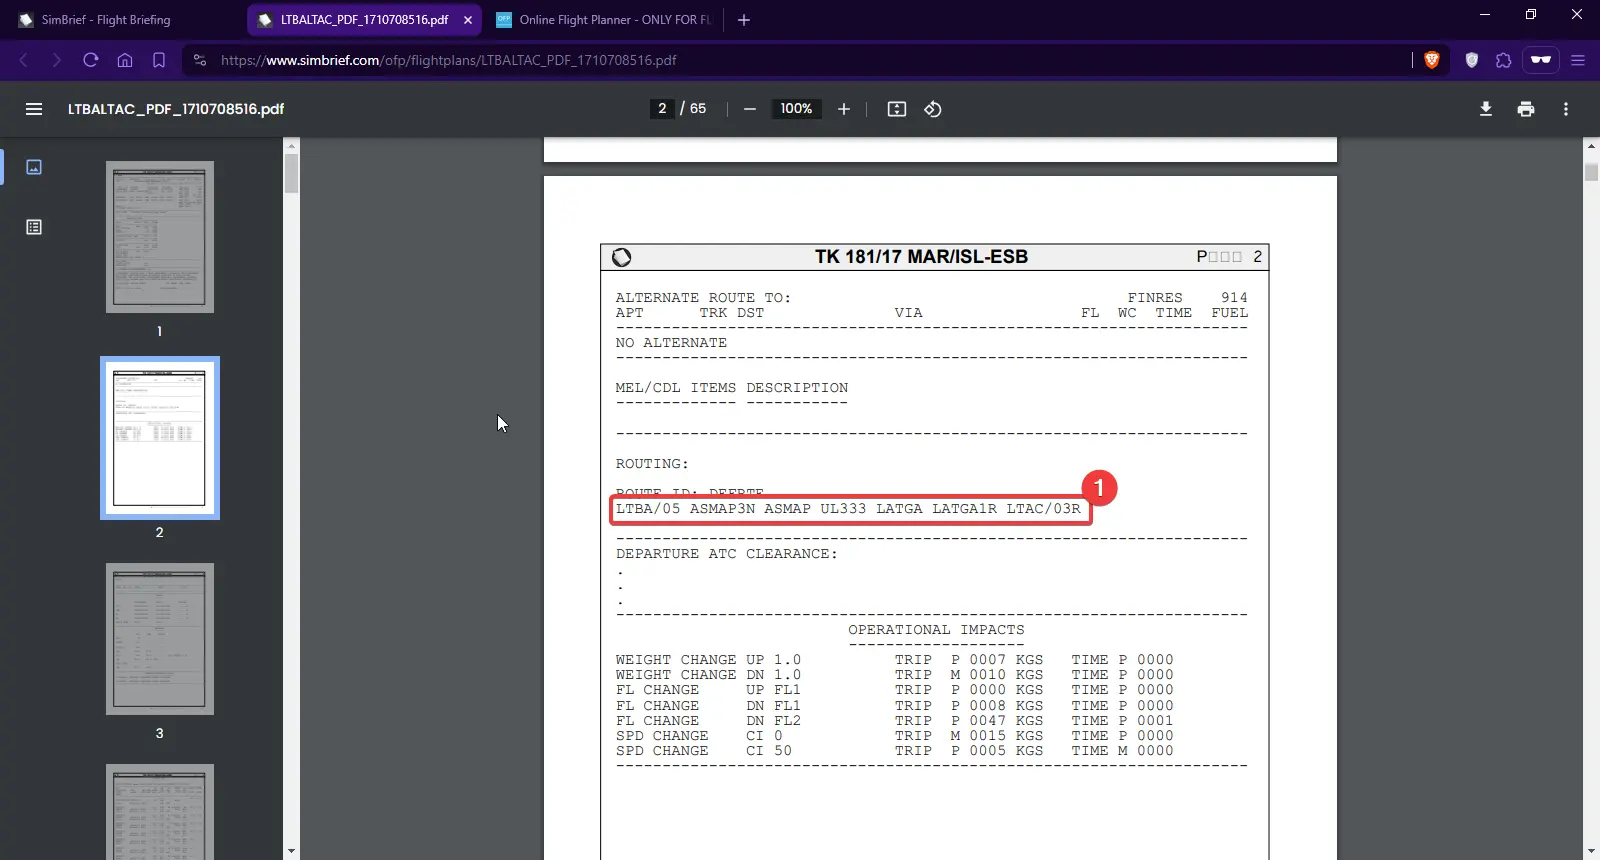The width and height of the screenshot is (1600, 860).
Task: Click the MEL/CDL ITEMS DESCRIPTION text
Action: [732, 388]
